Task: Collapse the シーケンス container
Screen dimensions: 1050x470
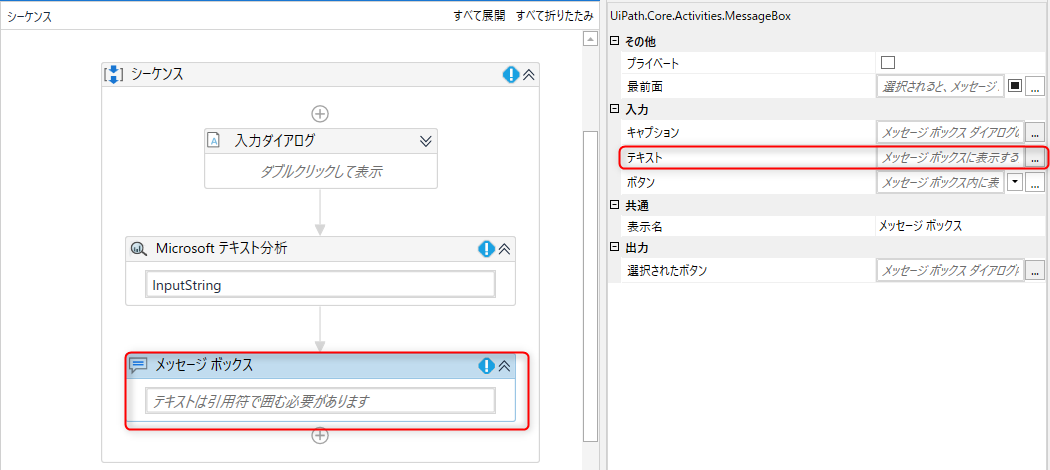Action: click(528, 75)
